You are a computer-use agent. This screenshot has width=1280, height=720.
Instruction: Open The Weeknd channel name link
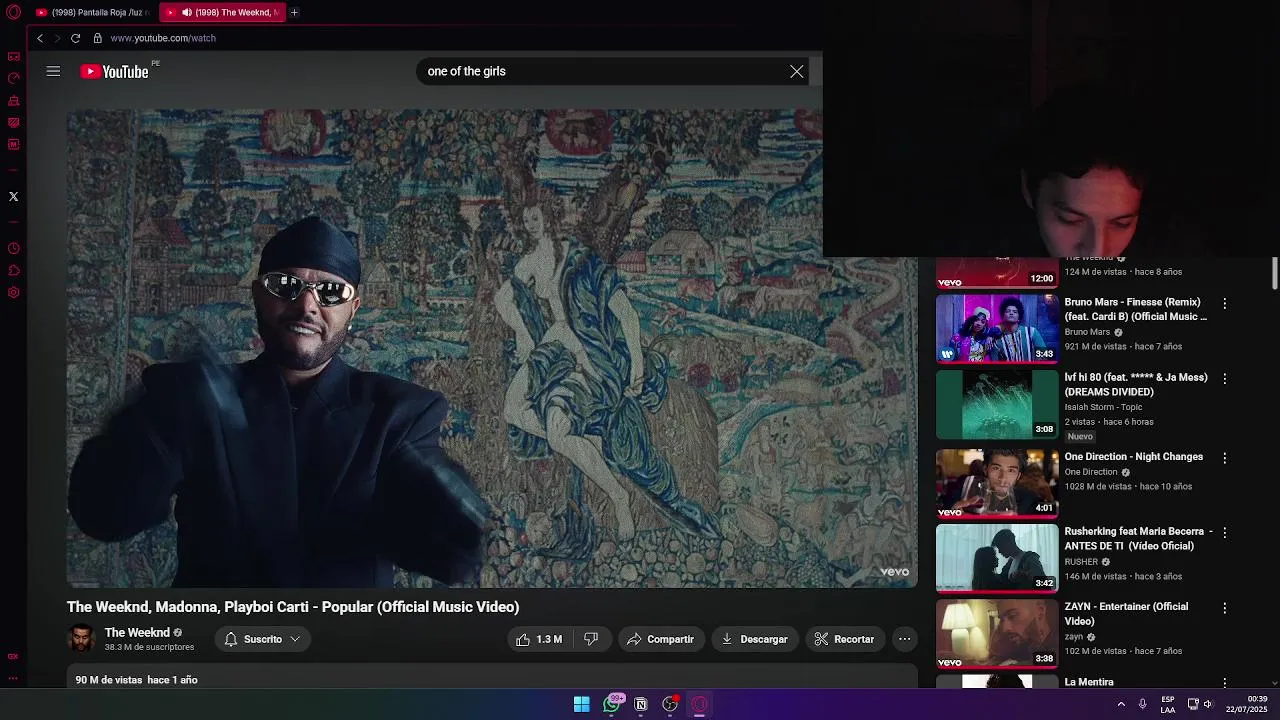[x=137, y=632]
